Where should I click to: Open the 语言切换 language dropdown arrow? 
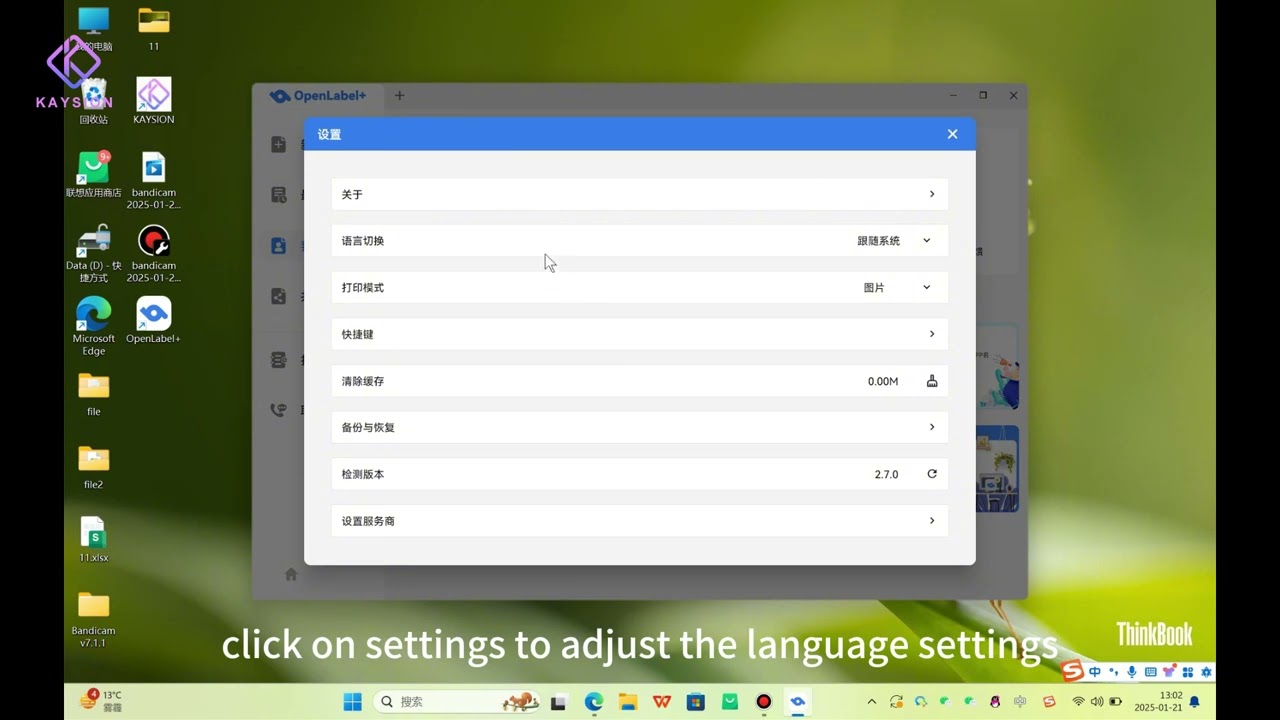pos(926,241)
